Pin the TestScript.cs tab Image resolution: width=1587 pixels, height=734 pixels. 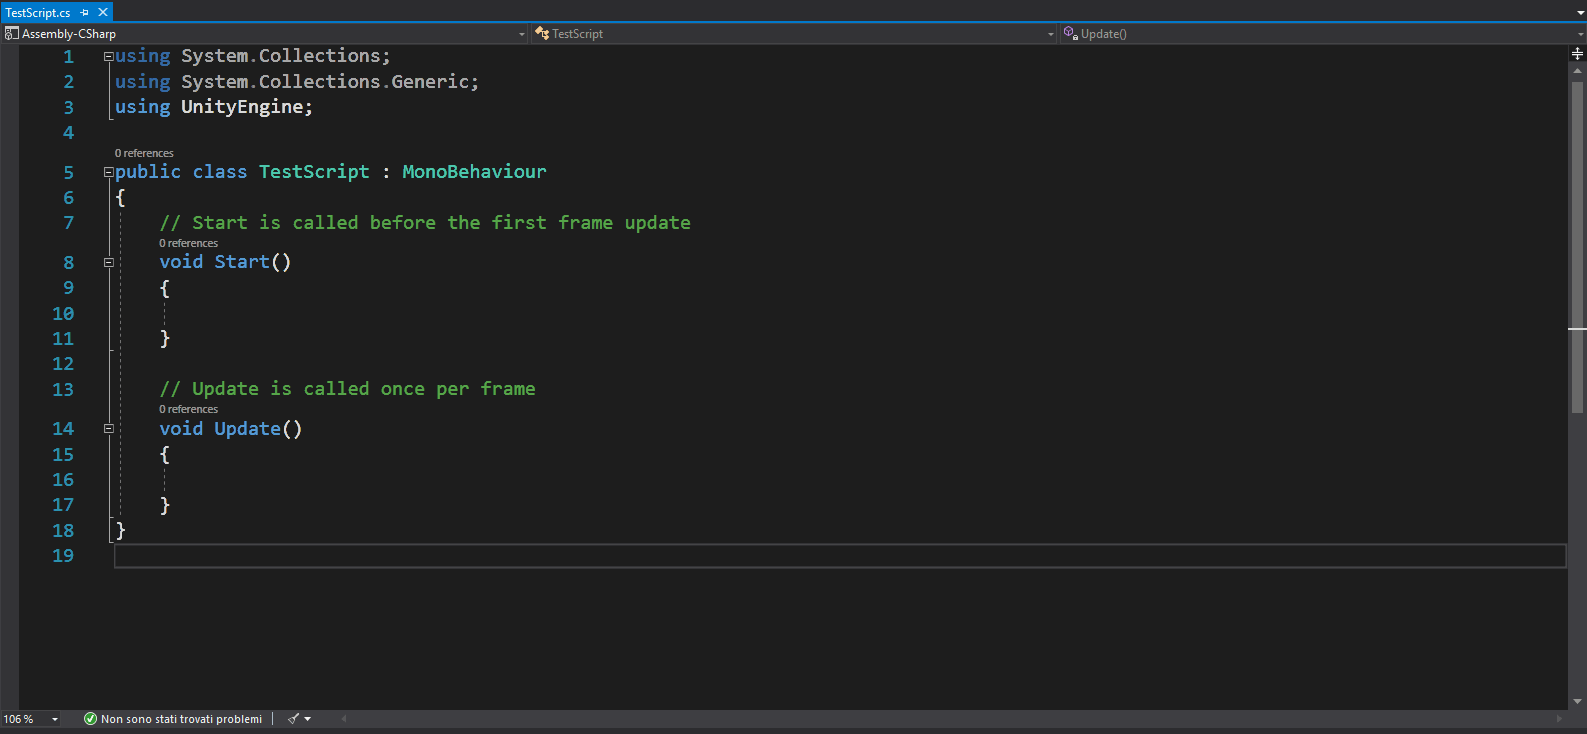(85, 13)
